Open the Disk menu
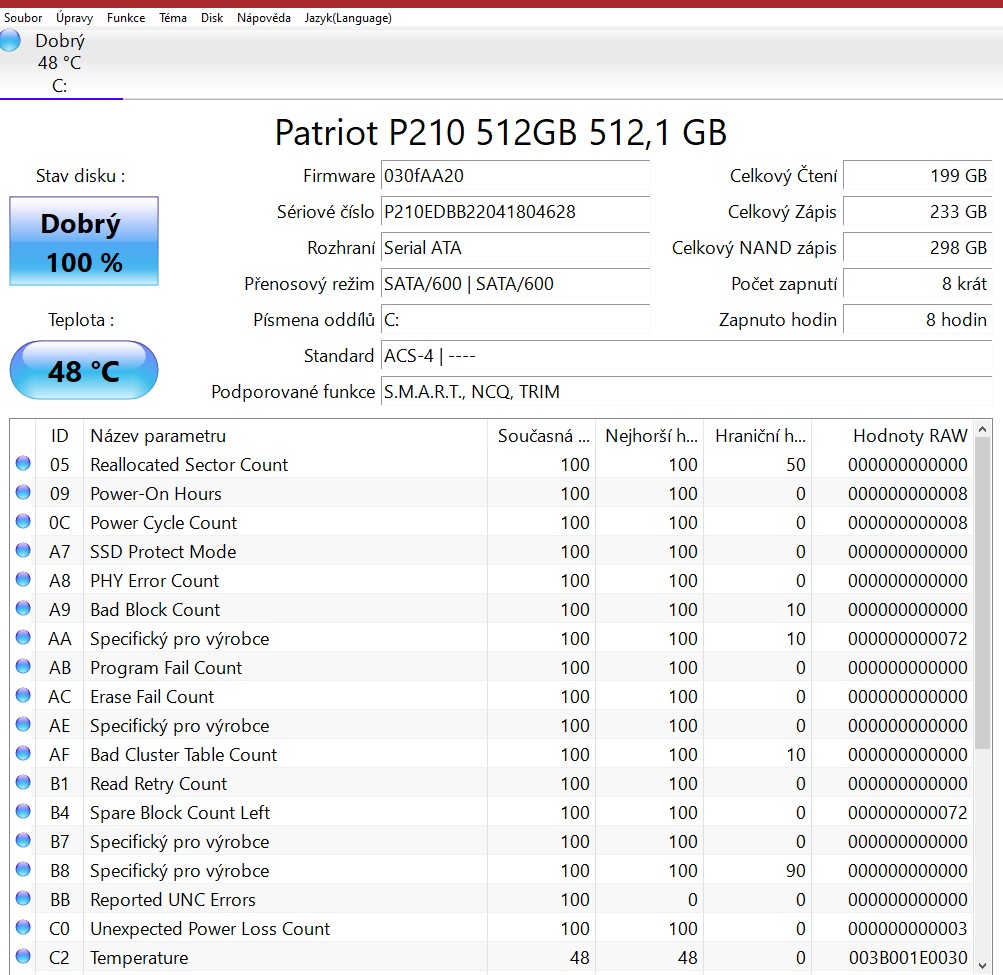Image resolution: width=1003 pixels, height=975 pixels. point(212,18)
